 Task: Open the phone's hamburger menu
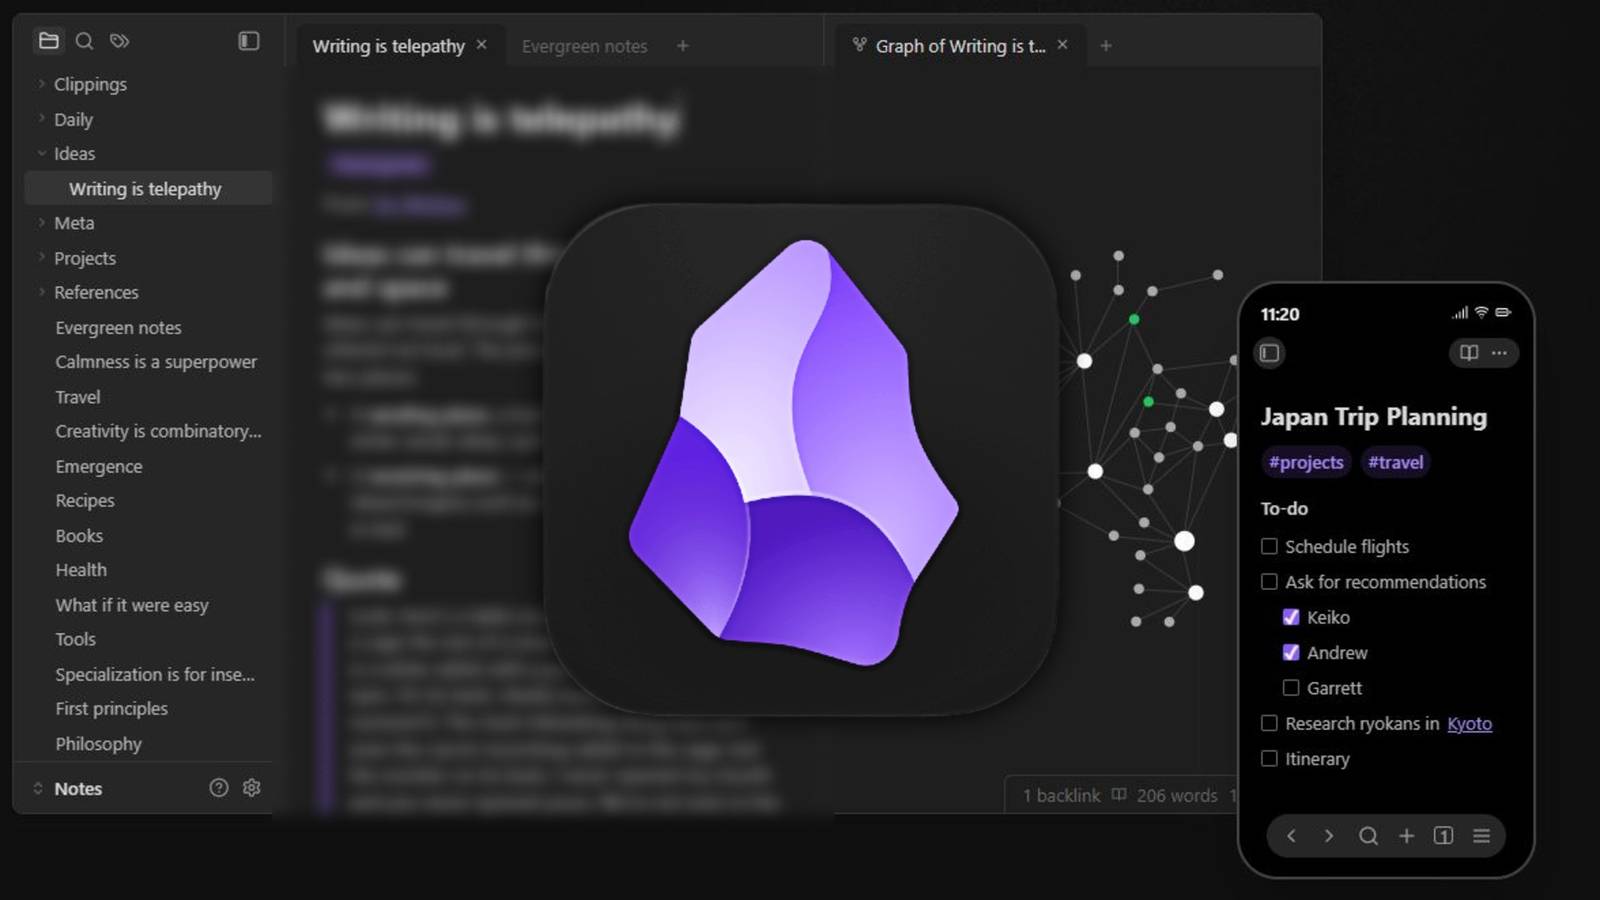pos(1482,836)
